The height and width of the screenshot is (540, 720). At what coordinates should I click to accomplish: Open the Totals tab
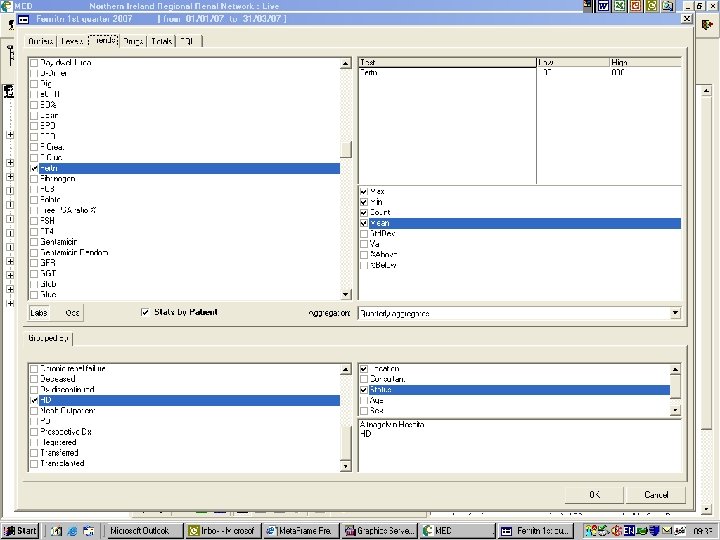pos(162,41)
